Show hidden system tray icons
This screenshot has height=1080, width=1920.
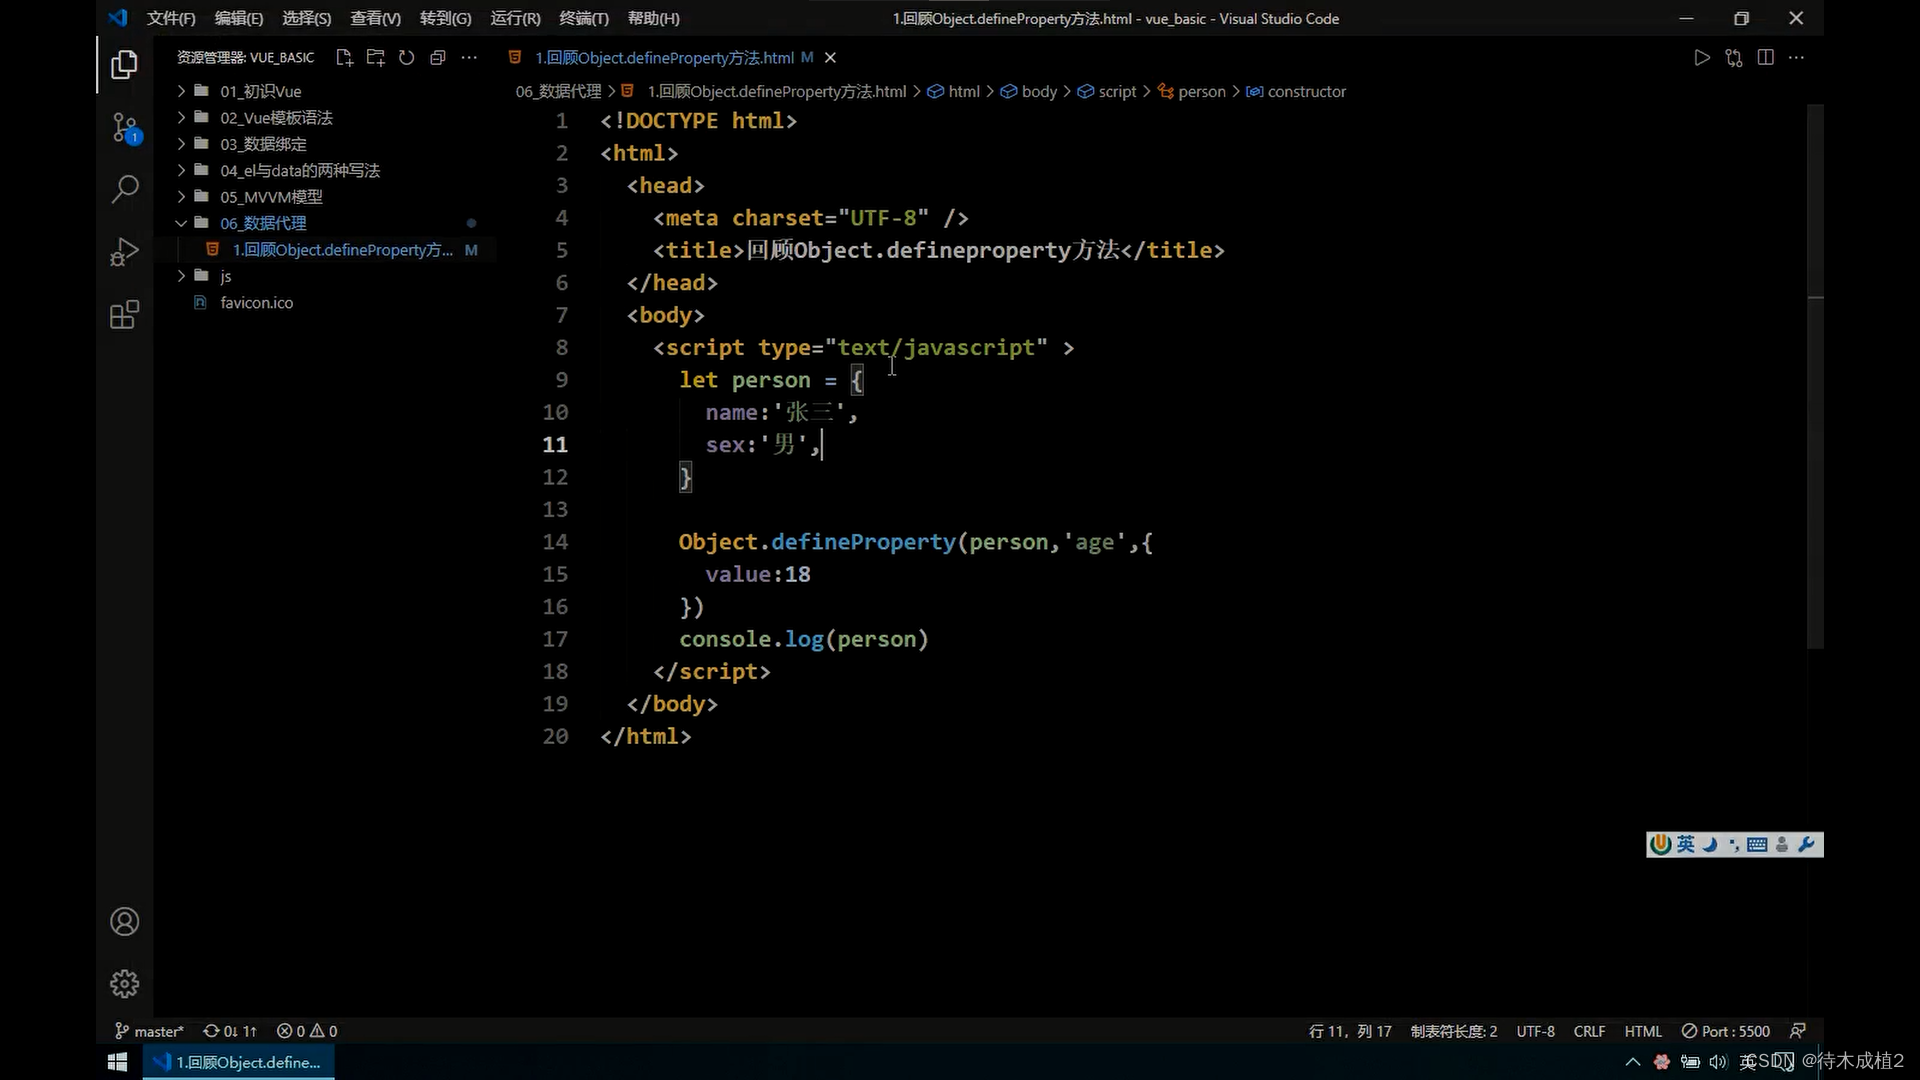1633,1062
